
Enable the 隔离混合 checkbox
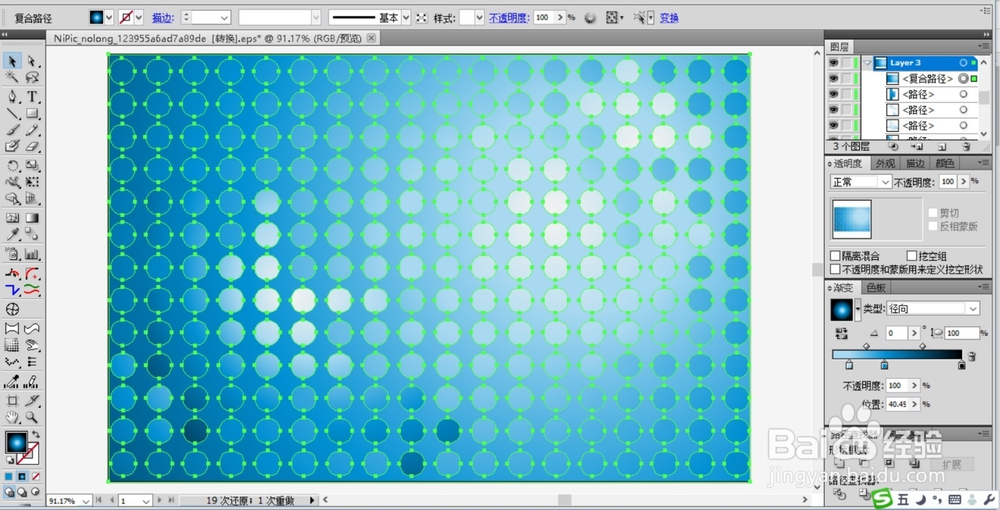coord(835,256)
